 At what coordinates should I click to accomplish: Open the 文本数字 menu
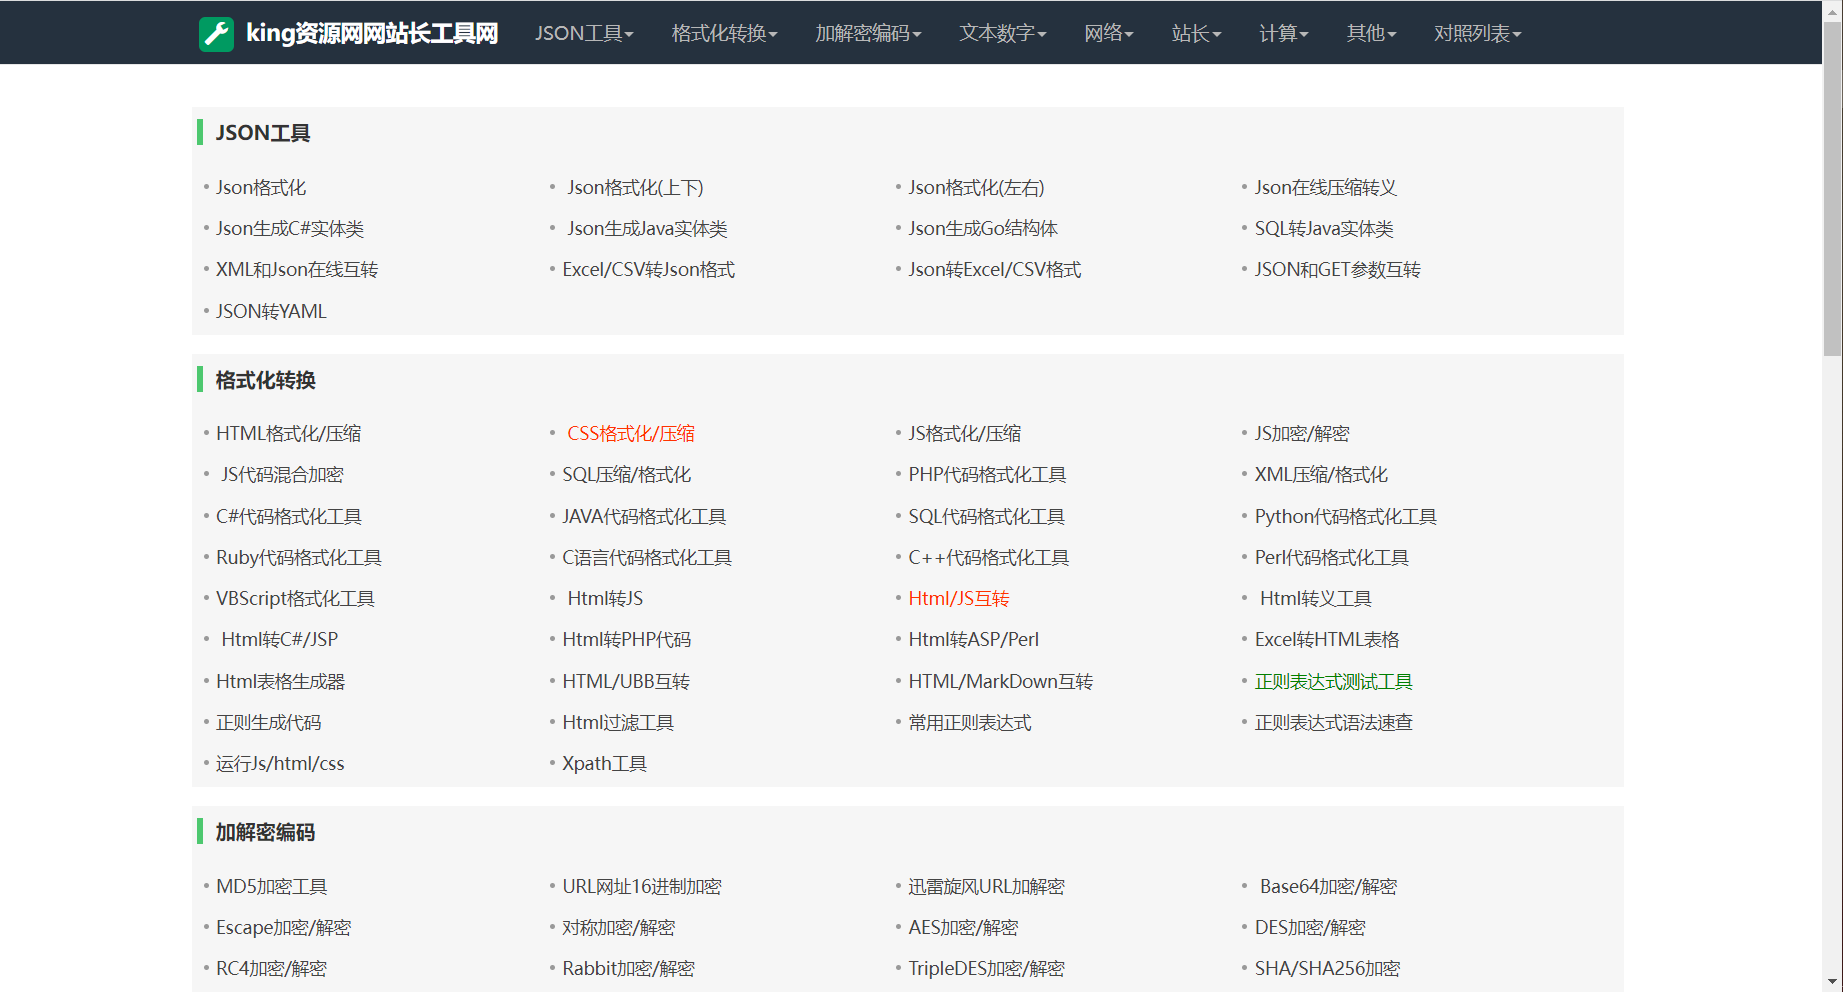1003,33
